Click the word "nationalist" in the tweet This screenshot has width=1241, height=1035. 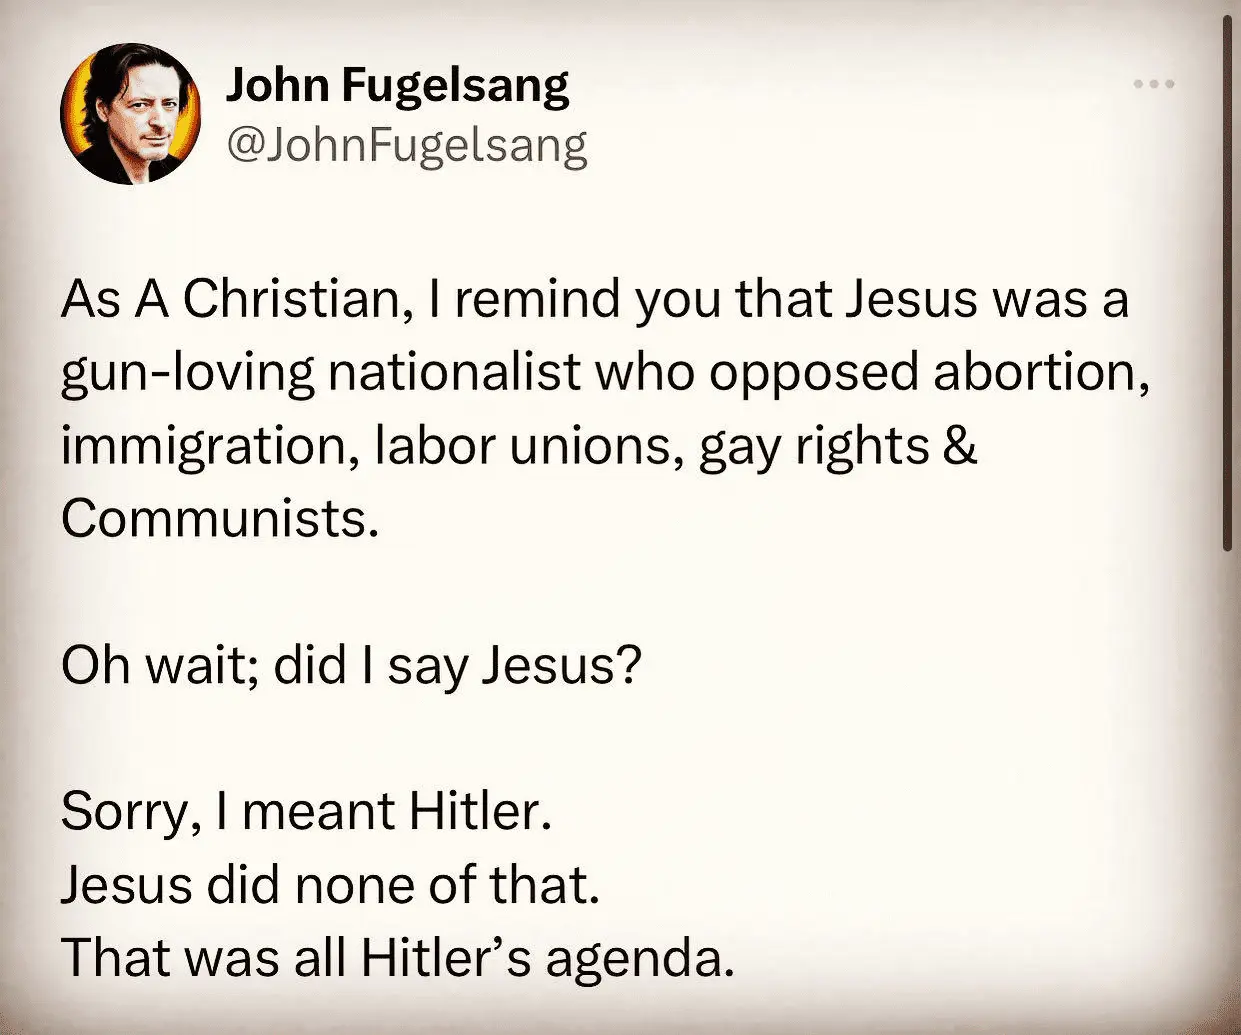455,372
